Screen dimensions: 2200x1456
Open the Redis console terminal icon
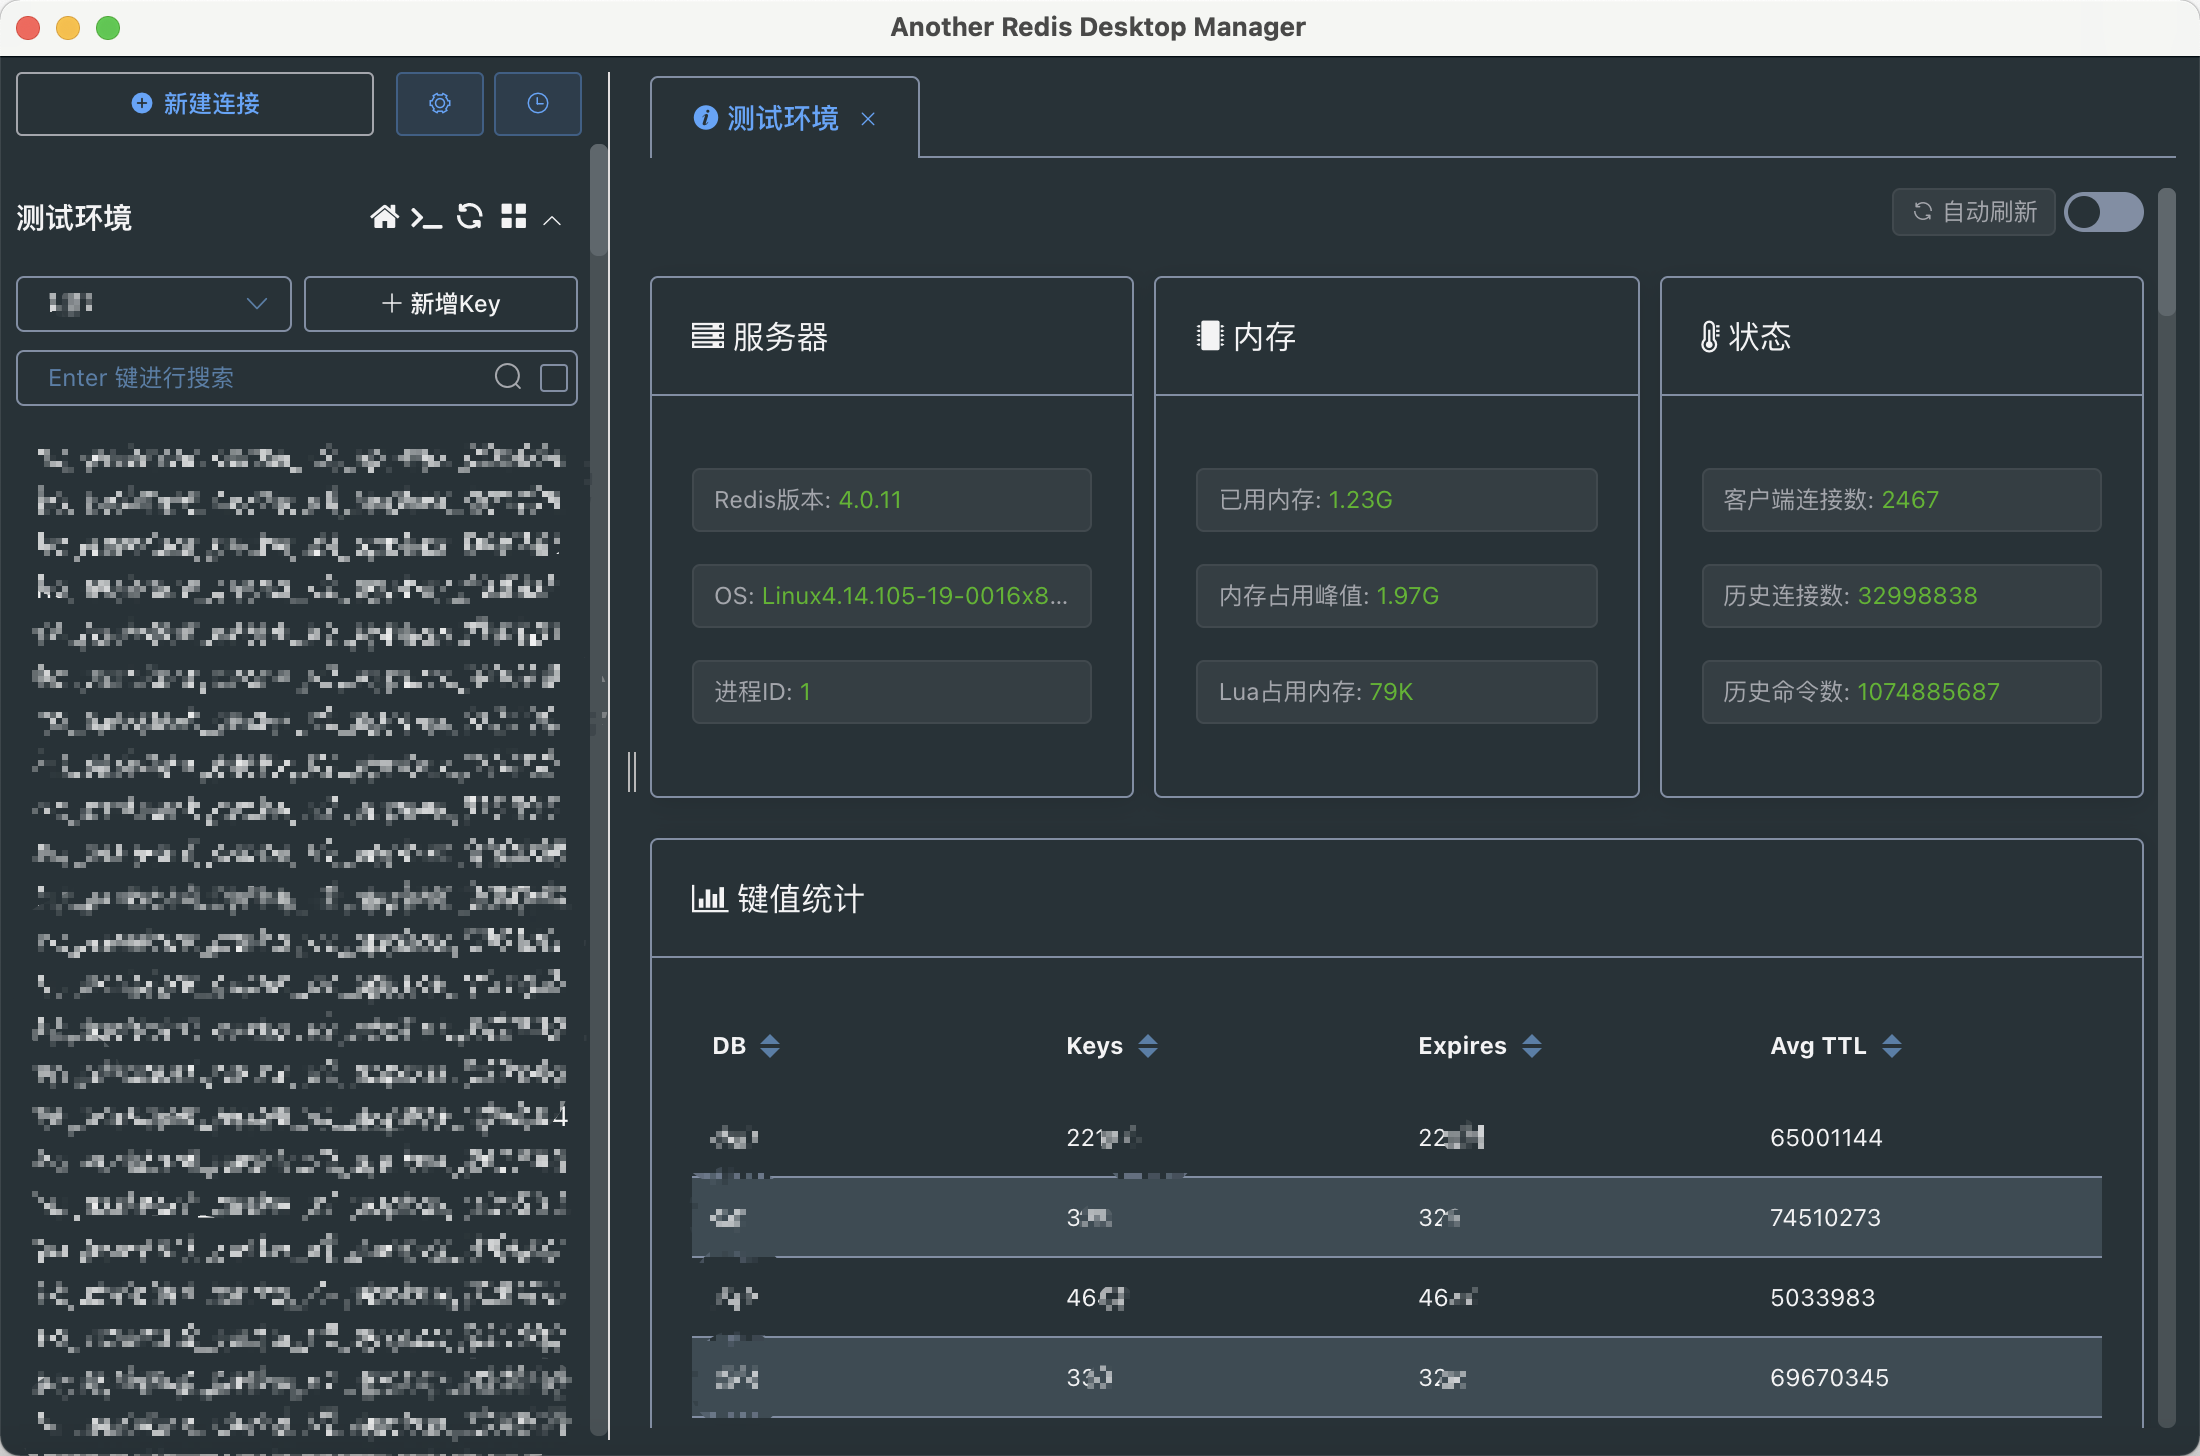point(426,217)
